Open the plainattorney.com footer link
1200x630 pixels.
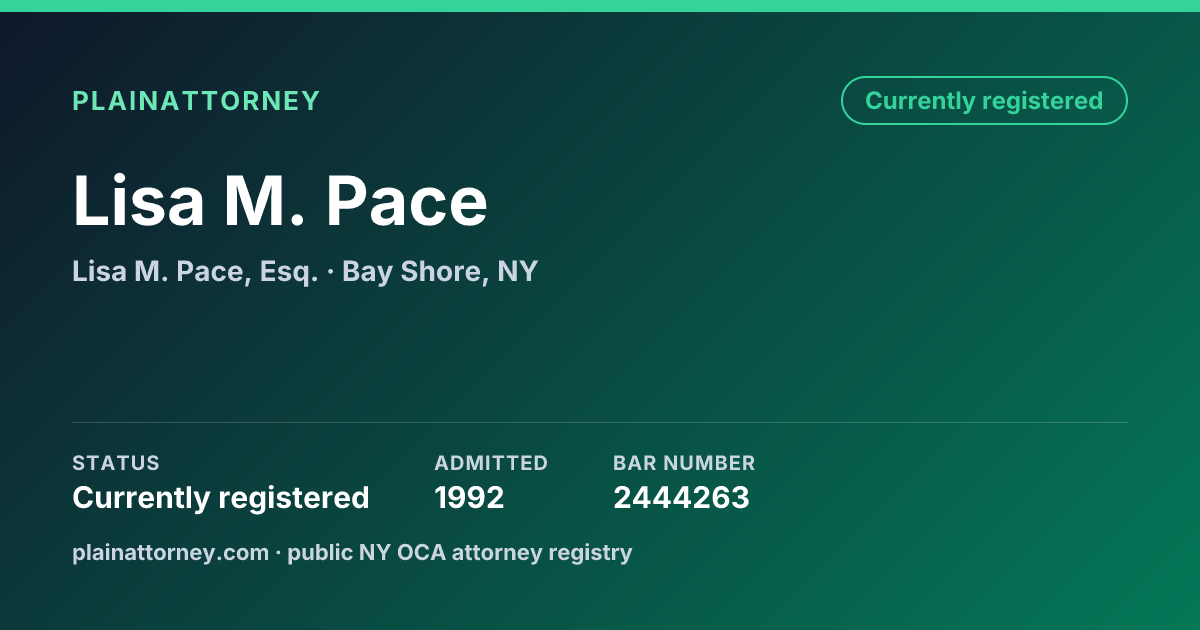(171, 553)
